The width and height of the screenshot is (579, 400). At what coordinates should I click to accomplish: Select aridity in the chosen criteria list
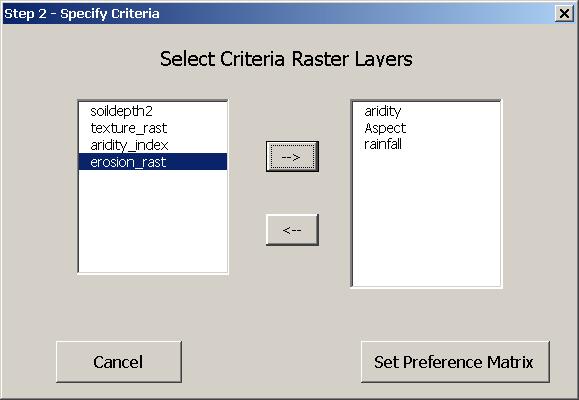pyautogui.click(x=426, y=111)
